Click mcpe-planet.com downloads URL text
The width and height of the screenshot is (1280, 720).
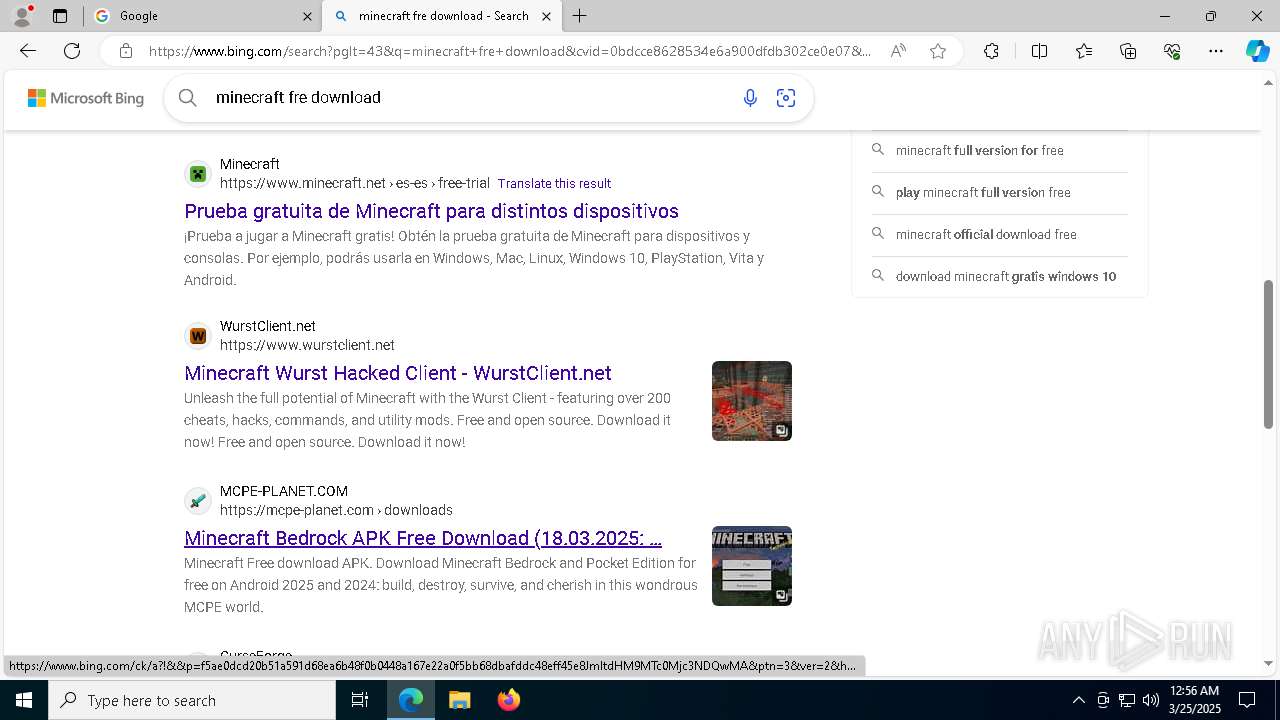pyautogui.click(x=336, y=510)
